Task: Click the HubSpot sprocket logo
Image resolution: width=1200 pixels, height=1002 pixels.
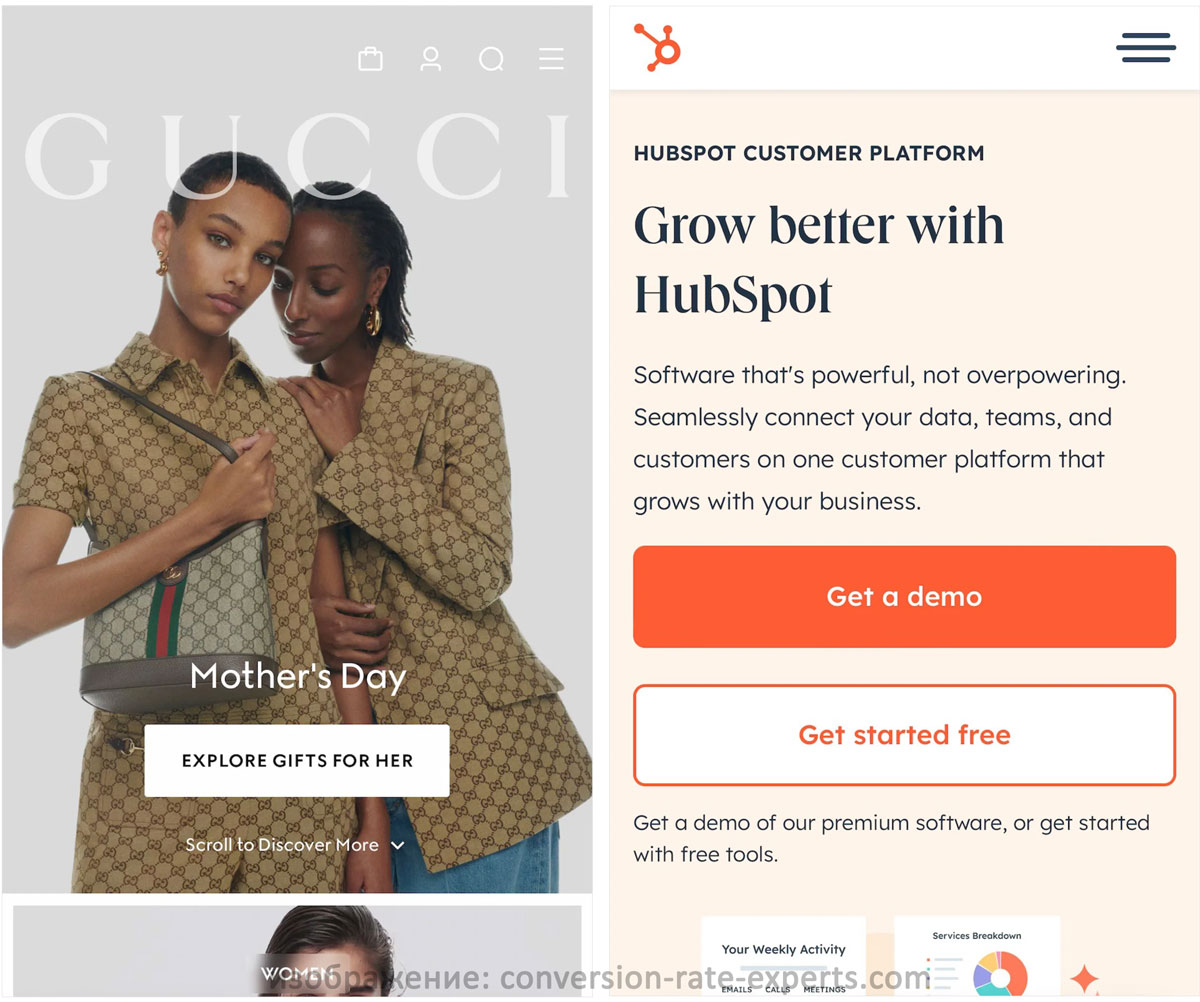Action: click(x=657, y=47)
